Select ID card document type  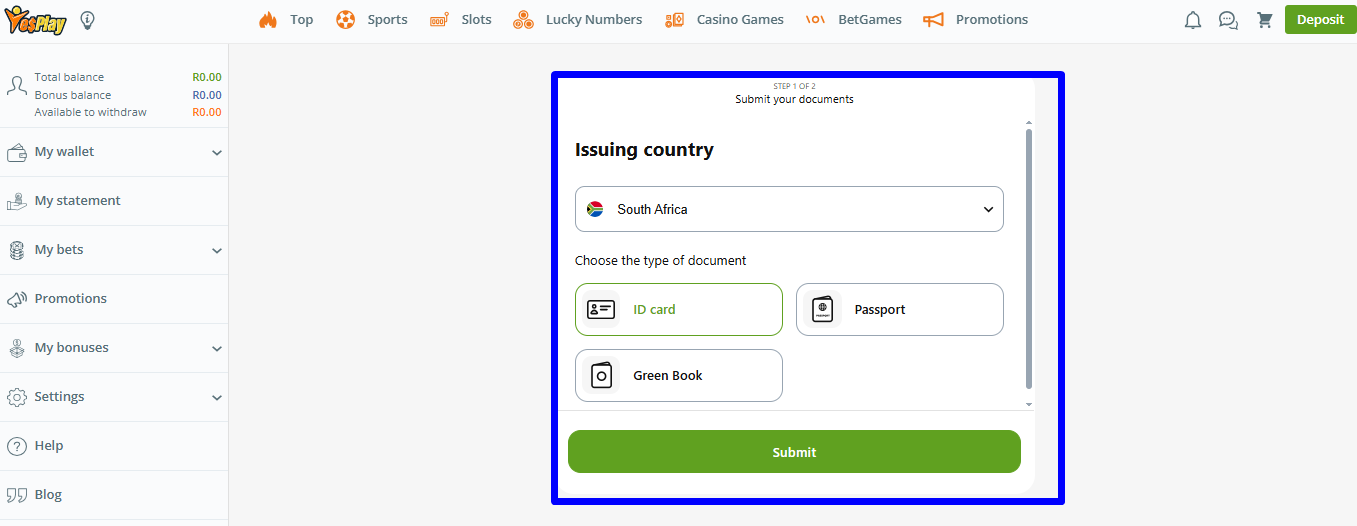(x=678, y=310)
